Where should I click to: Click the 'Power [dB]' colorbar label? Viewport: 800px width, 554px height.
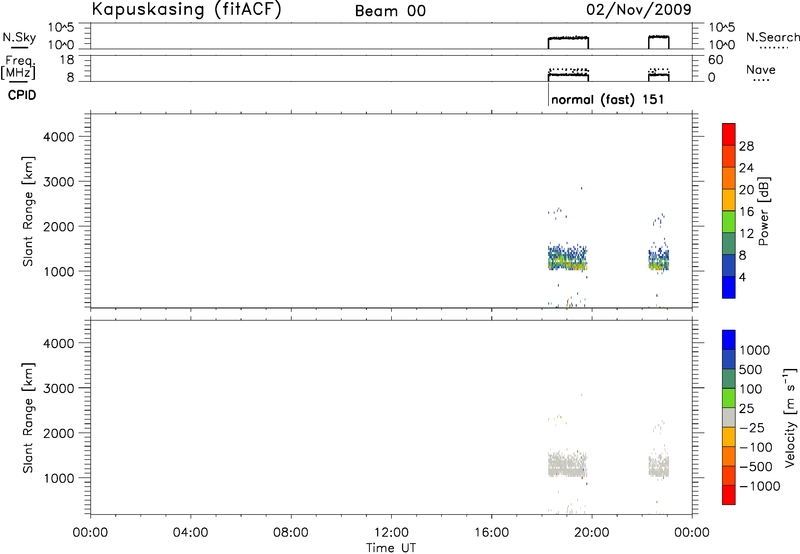click(x=764, y=211)
